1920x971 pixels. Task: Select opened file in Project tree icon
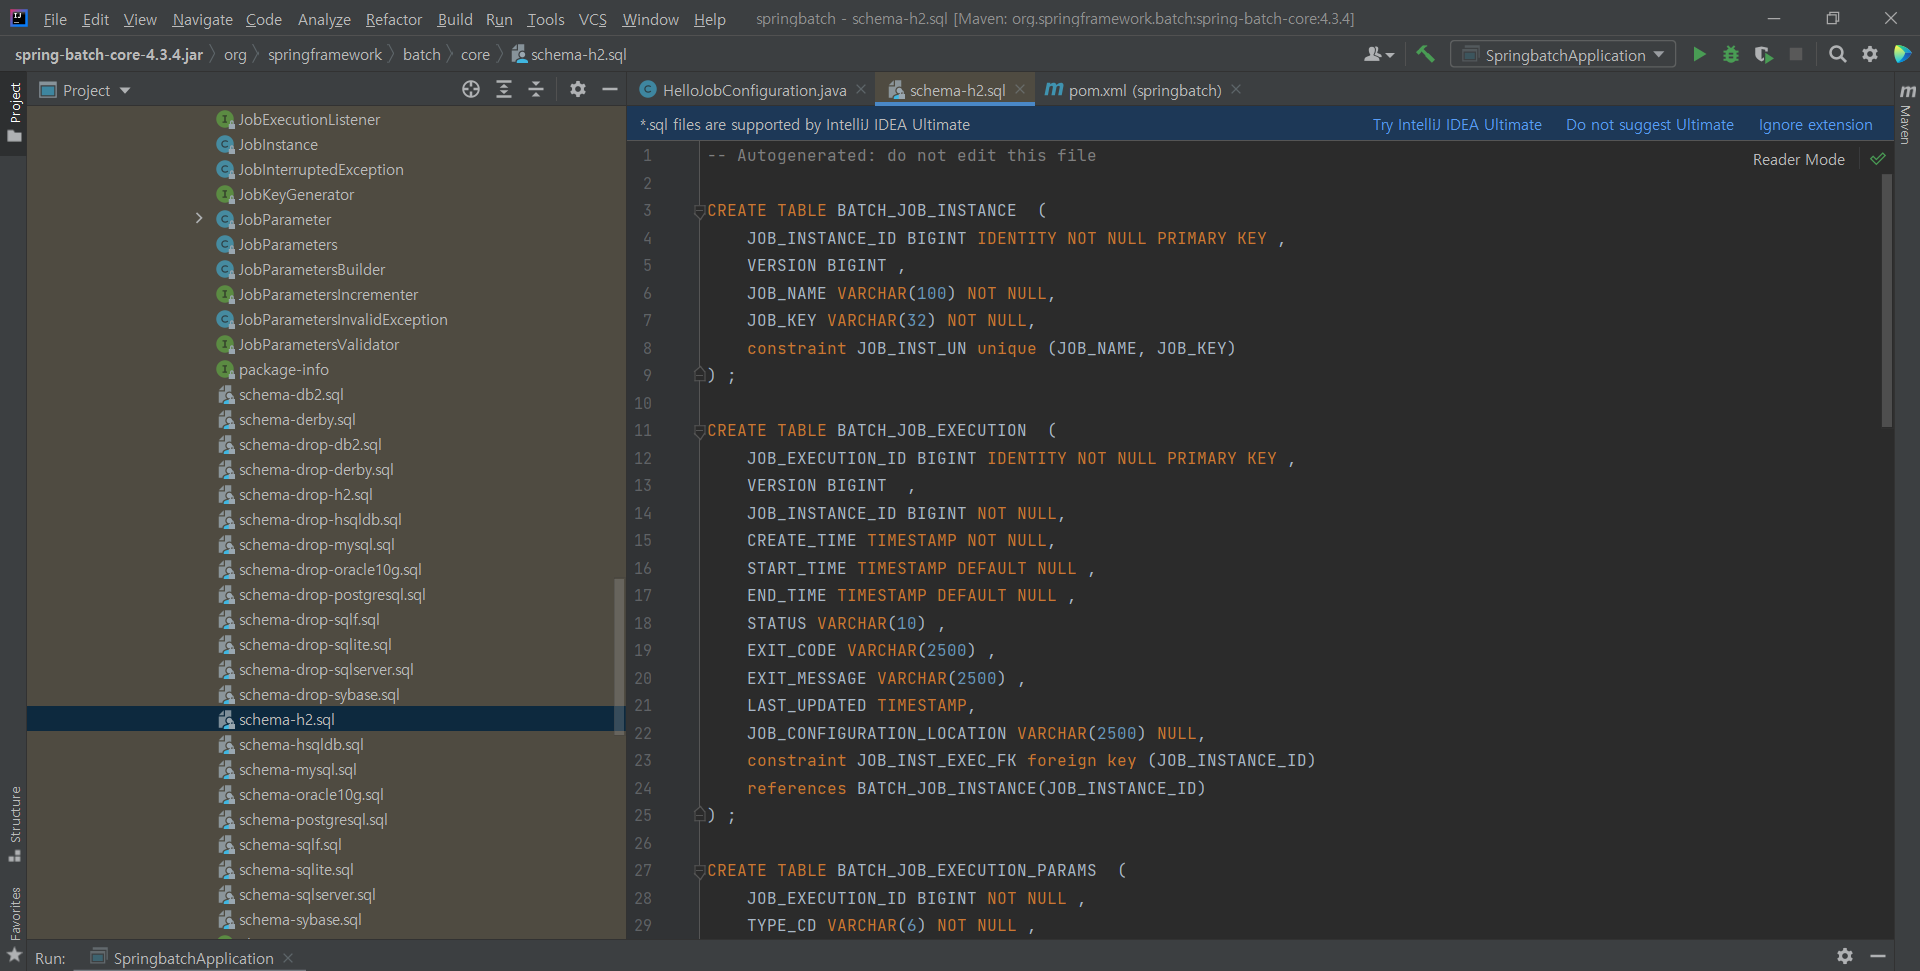[x=471, y=90]
